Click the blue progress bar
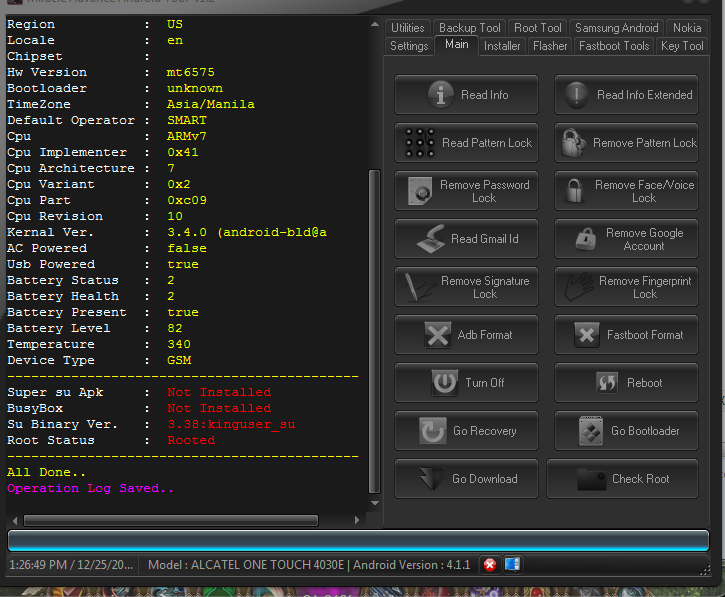Image resolution: width=725 pixels, height=597 pixels. click(x=362, y=541)
